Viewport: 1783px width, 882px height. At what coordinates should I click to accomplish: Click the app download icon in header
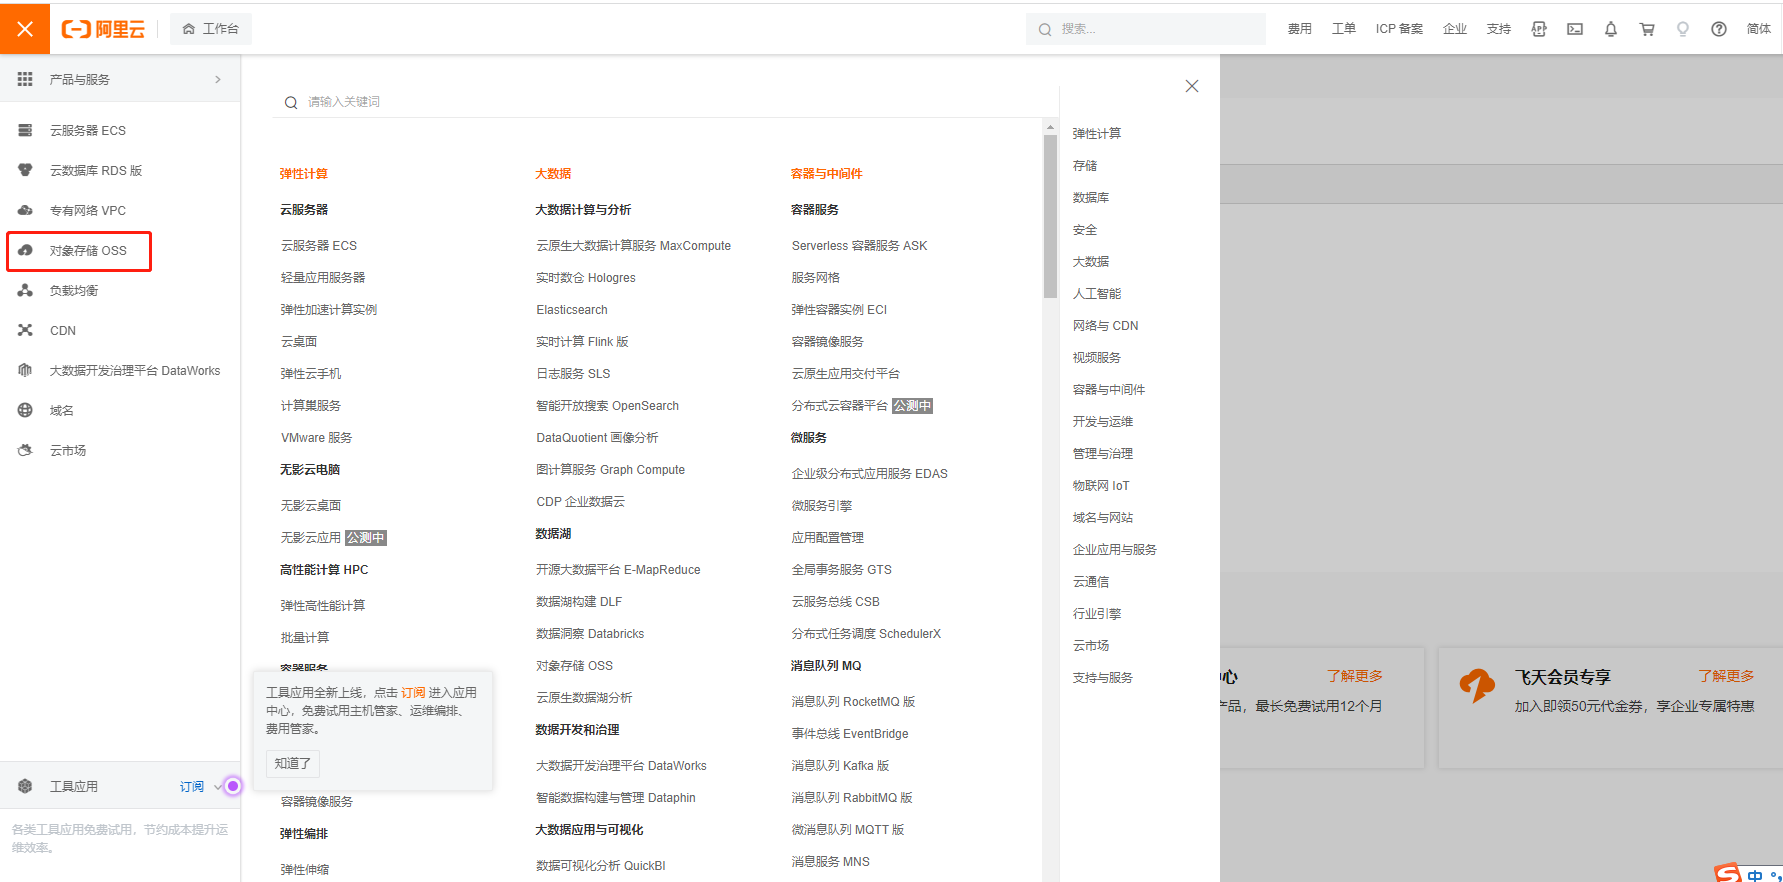[1539, 29]
